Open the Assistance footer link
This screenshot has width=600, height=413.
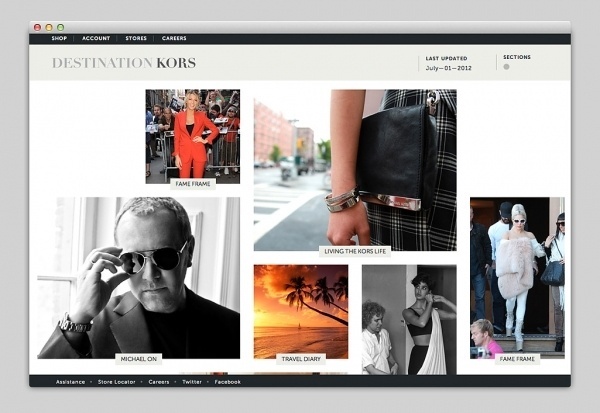(x=70, y=382)
